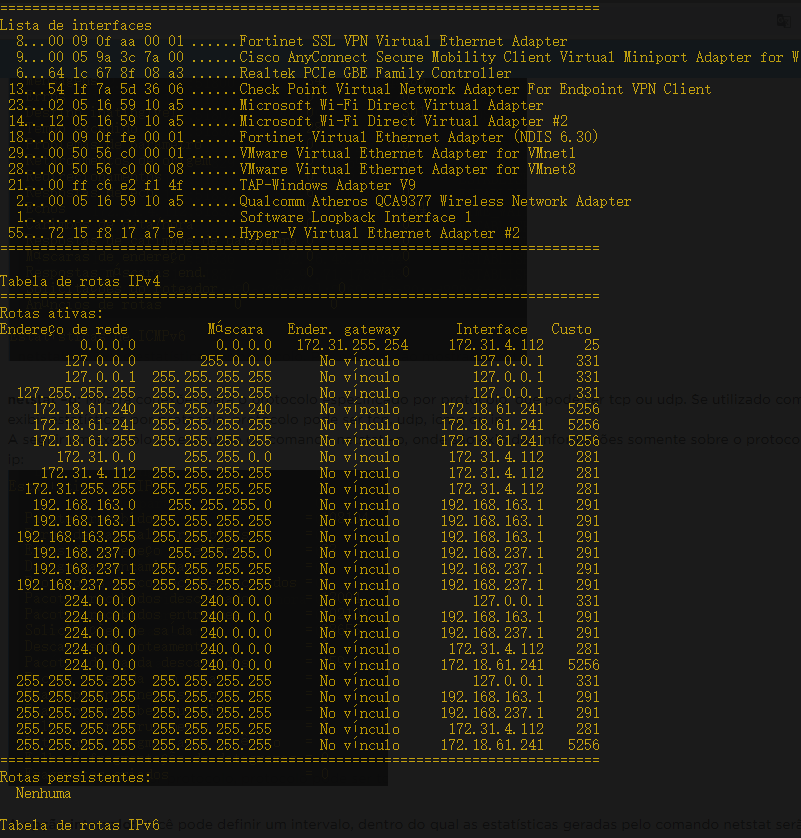Click the 'Rotas persistentes:' label
The height and width of the screenshot is (838, 801).
(x=76, y=777)
